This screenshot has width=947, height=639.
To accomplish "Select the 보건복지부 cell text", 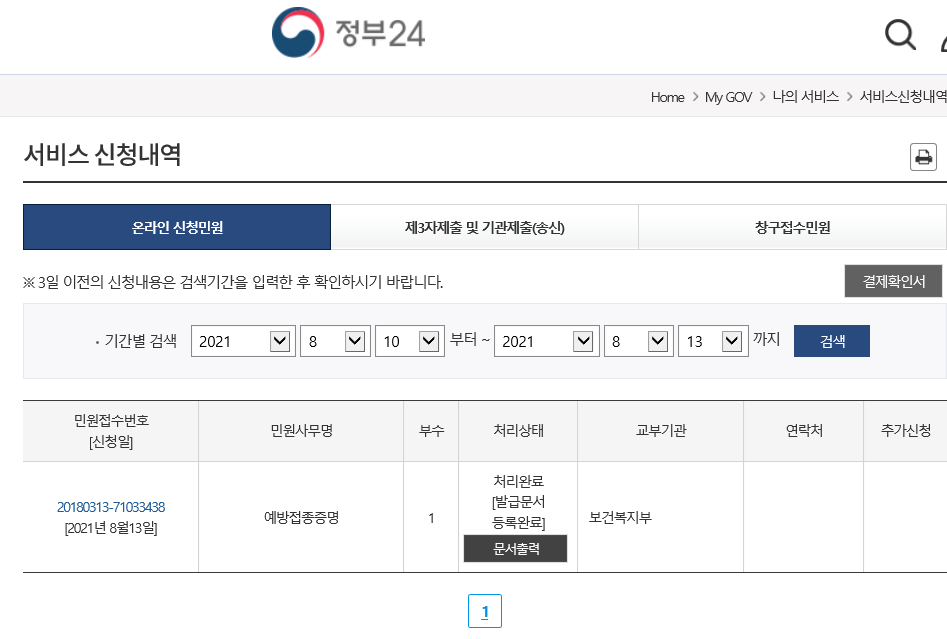I will click(620, 517).
